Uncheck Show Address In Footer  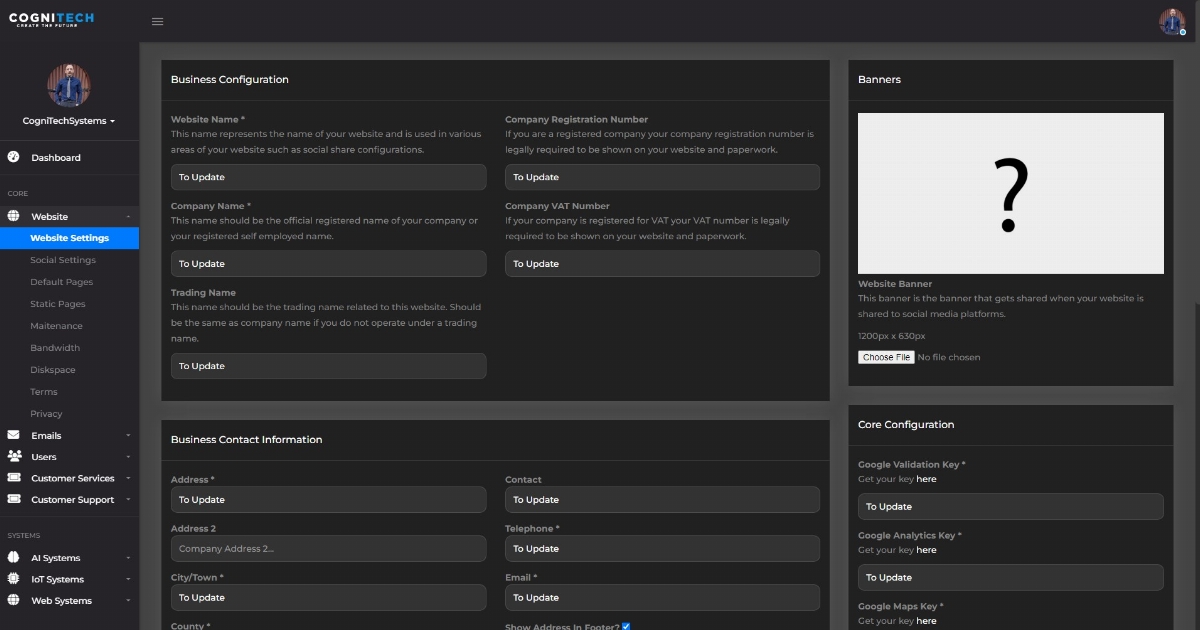coord(625,625)
